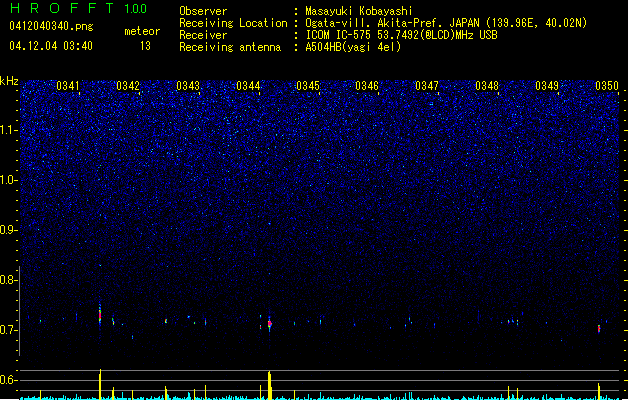The image size is (629, 400).
Task: Click the 'Observer' field label
Action: 203,11
